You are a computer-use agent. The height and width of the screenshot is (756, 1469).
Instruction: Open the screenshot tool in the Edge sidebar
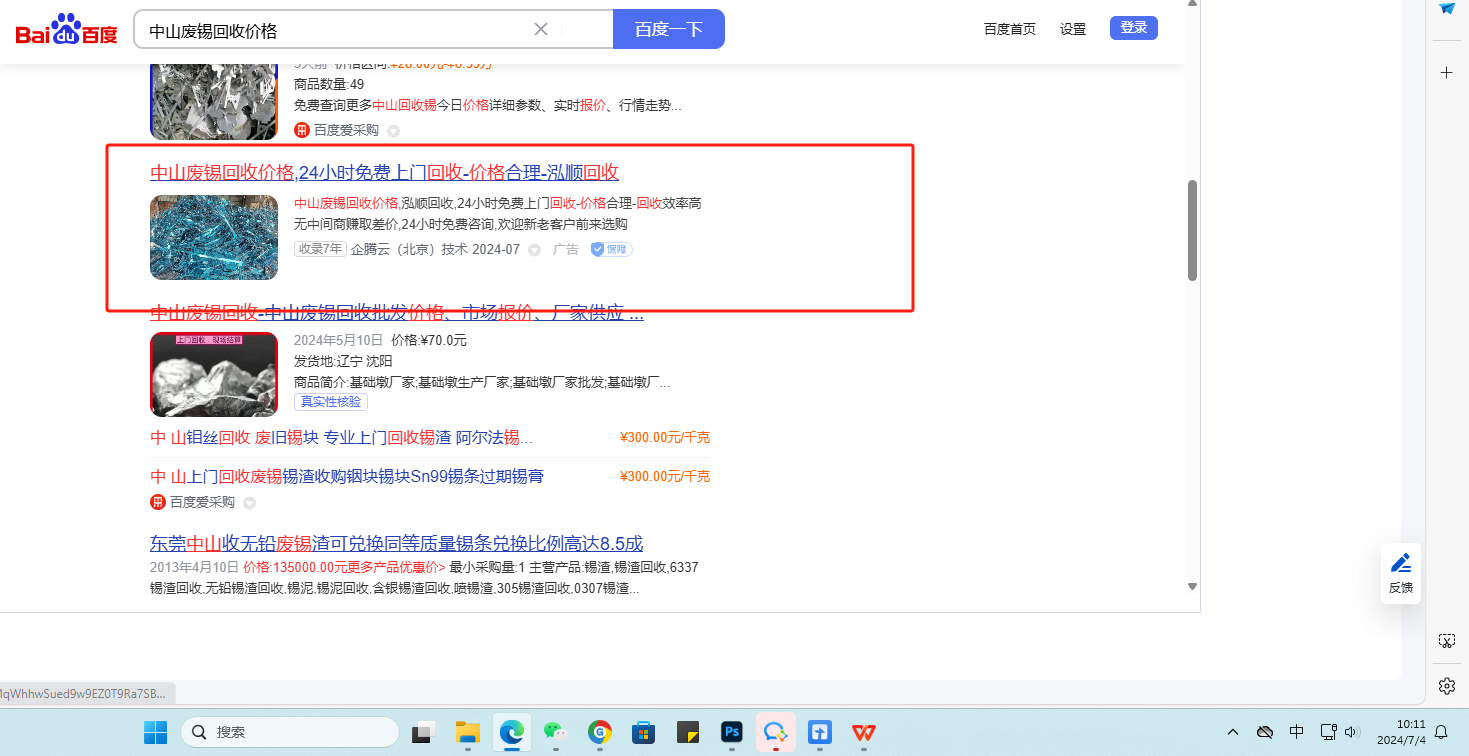(1446, 641)
